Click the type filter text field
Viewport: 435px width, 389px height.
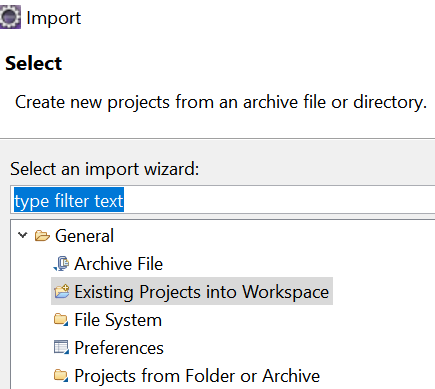pyautogui.click(x=223, y=200)
